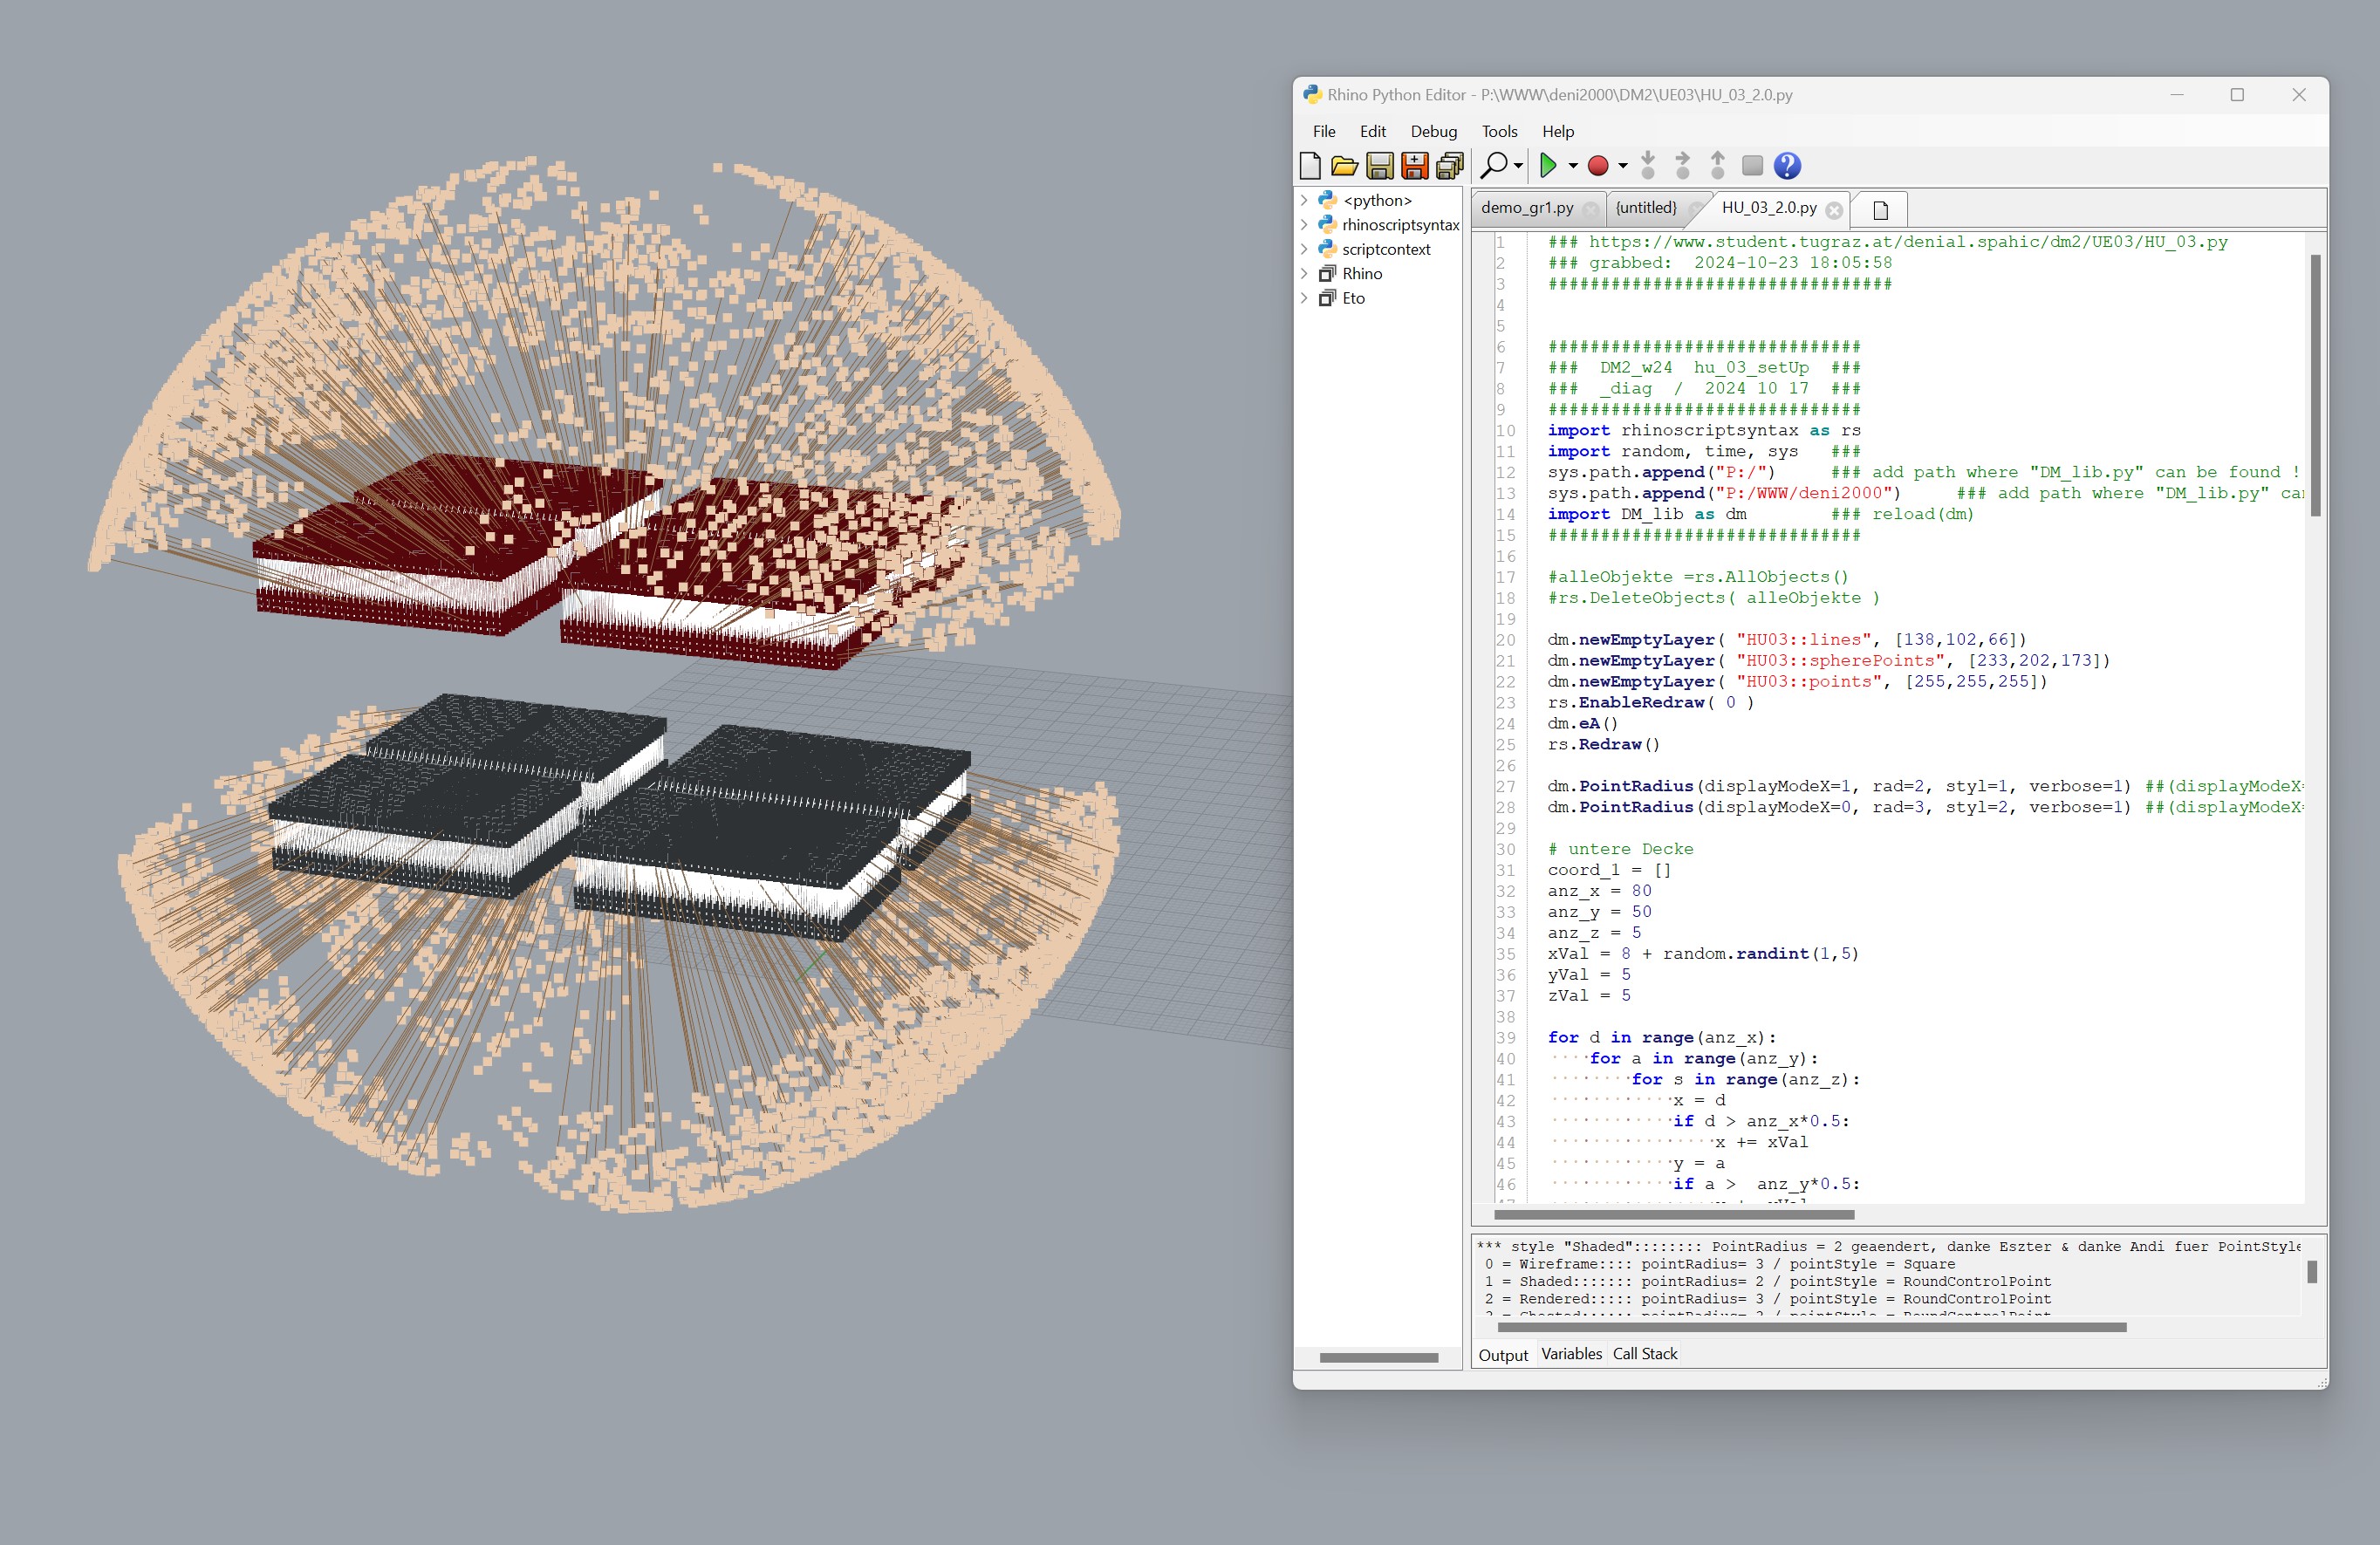
Task: Create a new script file
Action: pos(1312,166)
